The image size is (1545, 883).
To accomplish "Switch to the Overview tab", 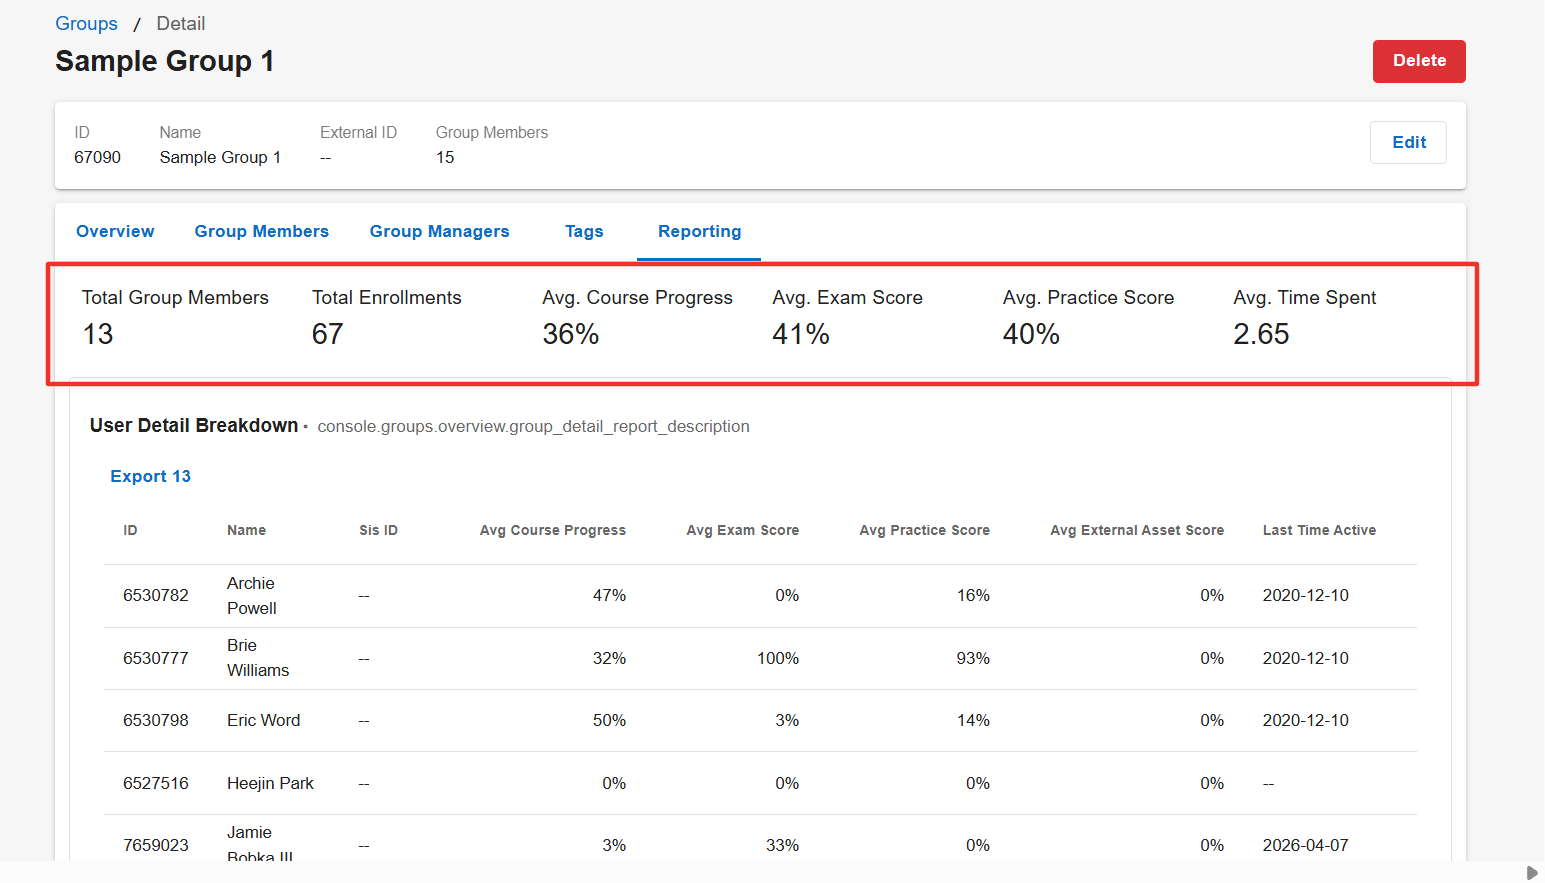I will click(115, 231).
